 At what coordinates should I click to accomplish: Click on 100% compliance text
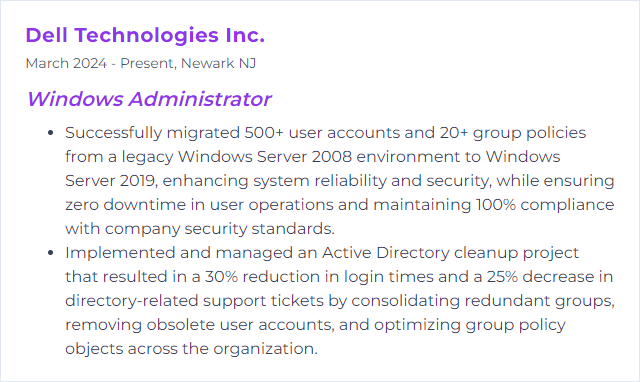click(545, 204)
